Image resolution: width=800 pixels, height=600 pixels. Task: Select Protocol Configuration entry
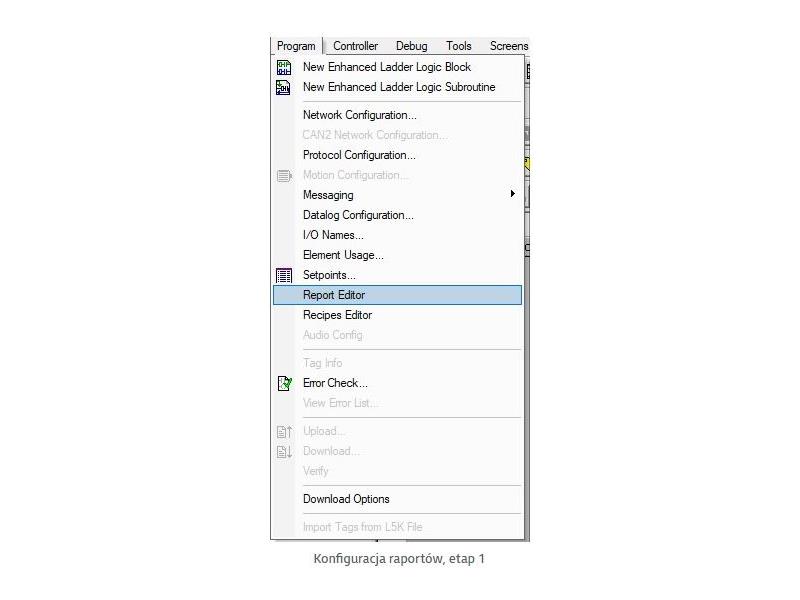click(397, 155)
